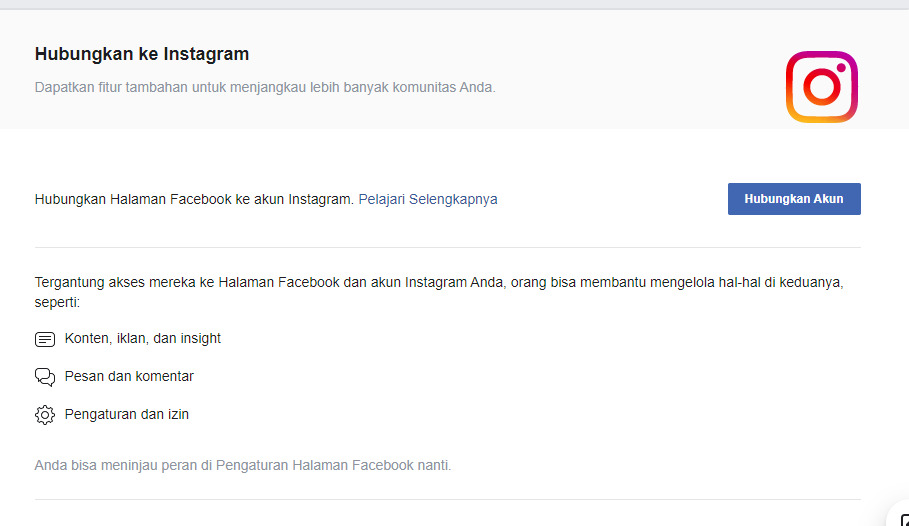Click the 'Tergantung akses mereka' paragraph

pyautogui.click(x=439, y=292)
